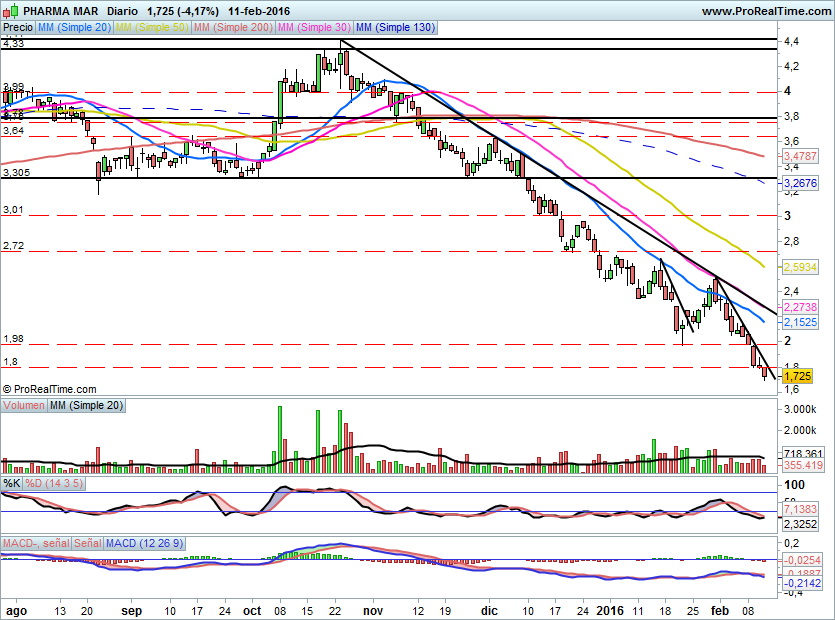The height and width of the screenshot is (620, 835).
Task: Open the www.ProRealTime.com link
Action: (x=765, y=11)
